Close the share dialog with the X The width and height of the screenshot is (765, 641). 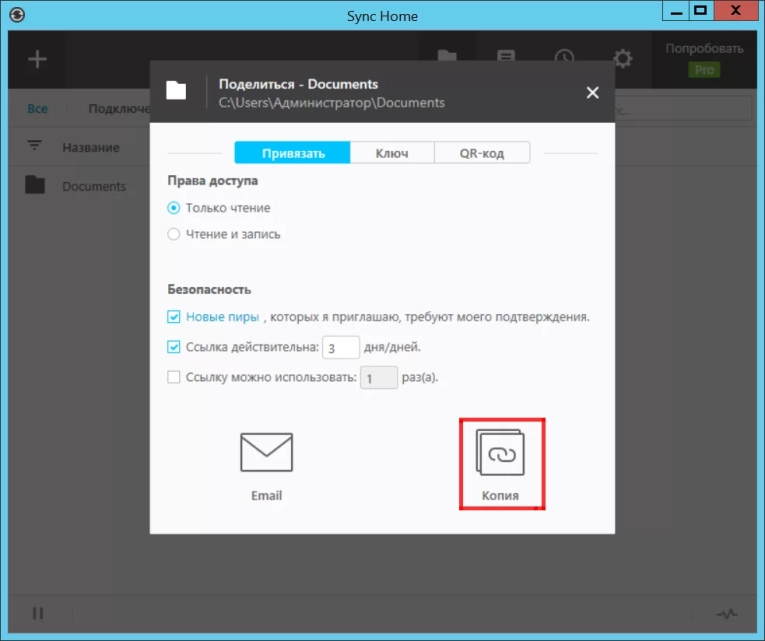[592, 92]
